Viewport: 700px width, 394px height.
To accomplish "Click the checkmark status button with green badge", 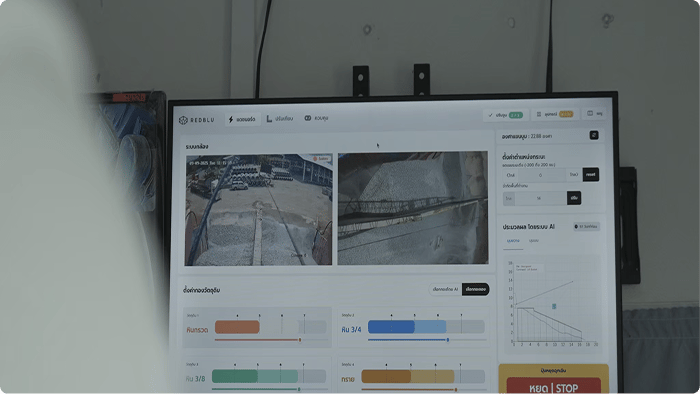I will (x=505, y=115).
